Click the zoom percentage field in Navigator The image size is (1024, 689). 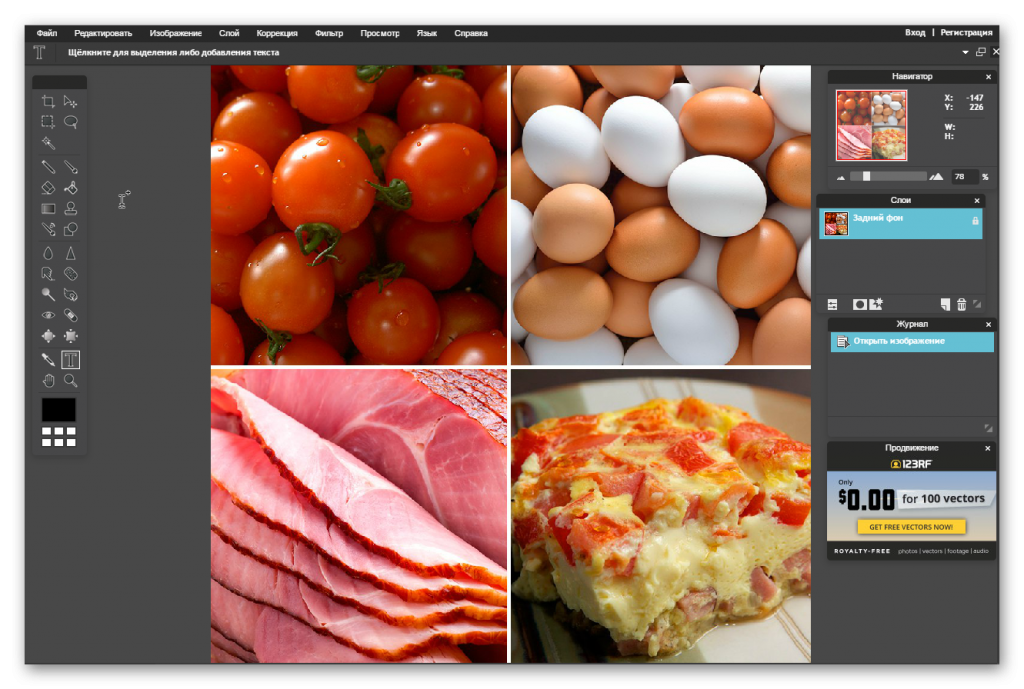click(x=963, y=177)
